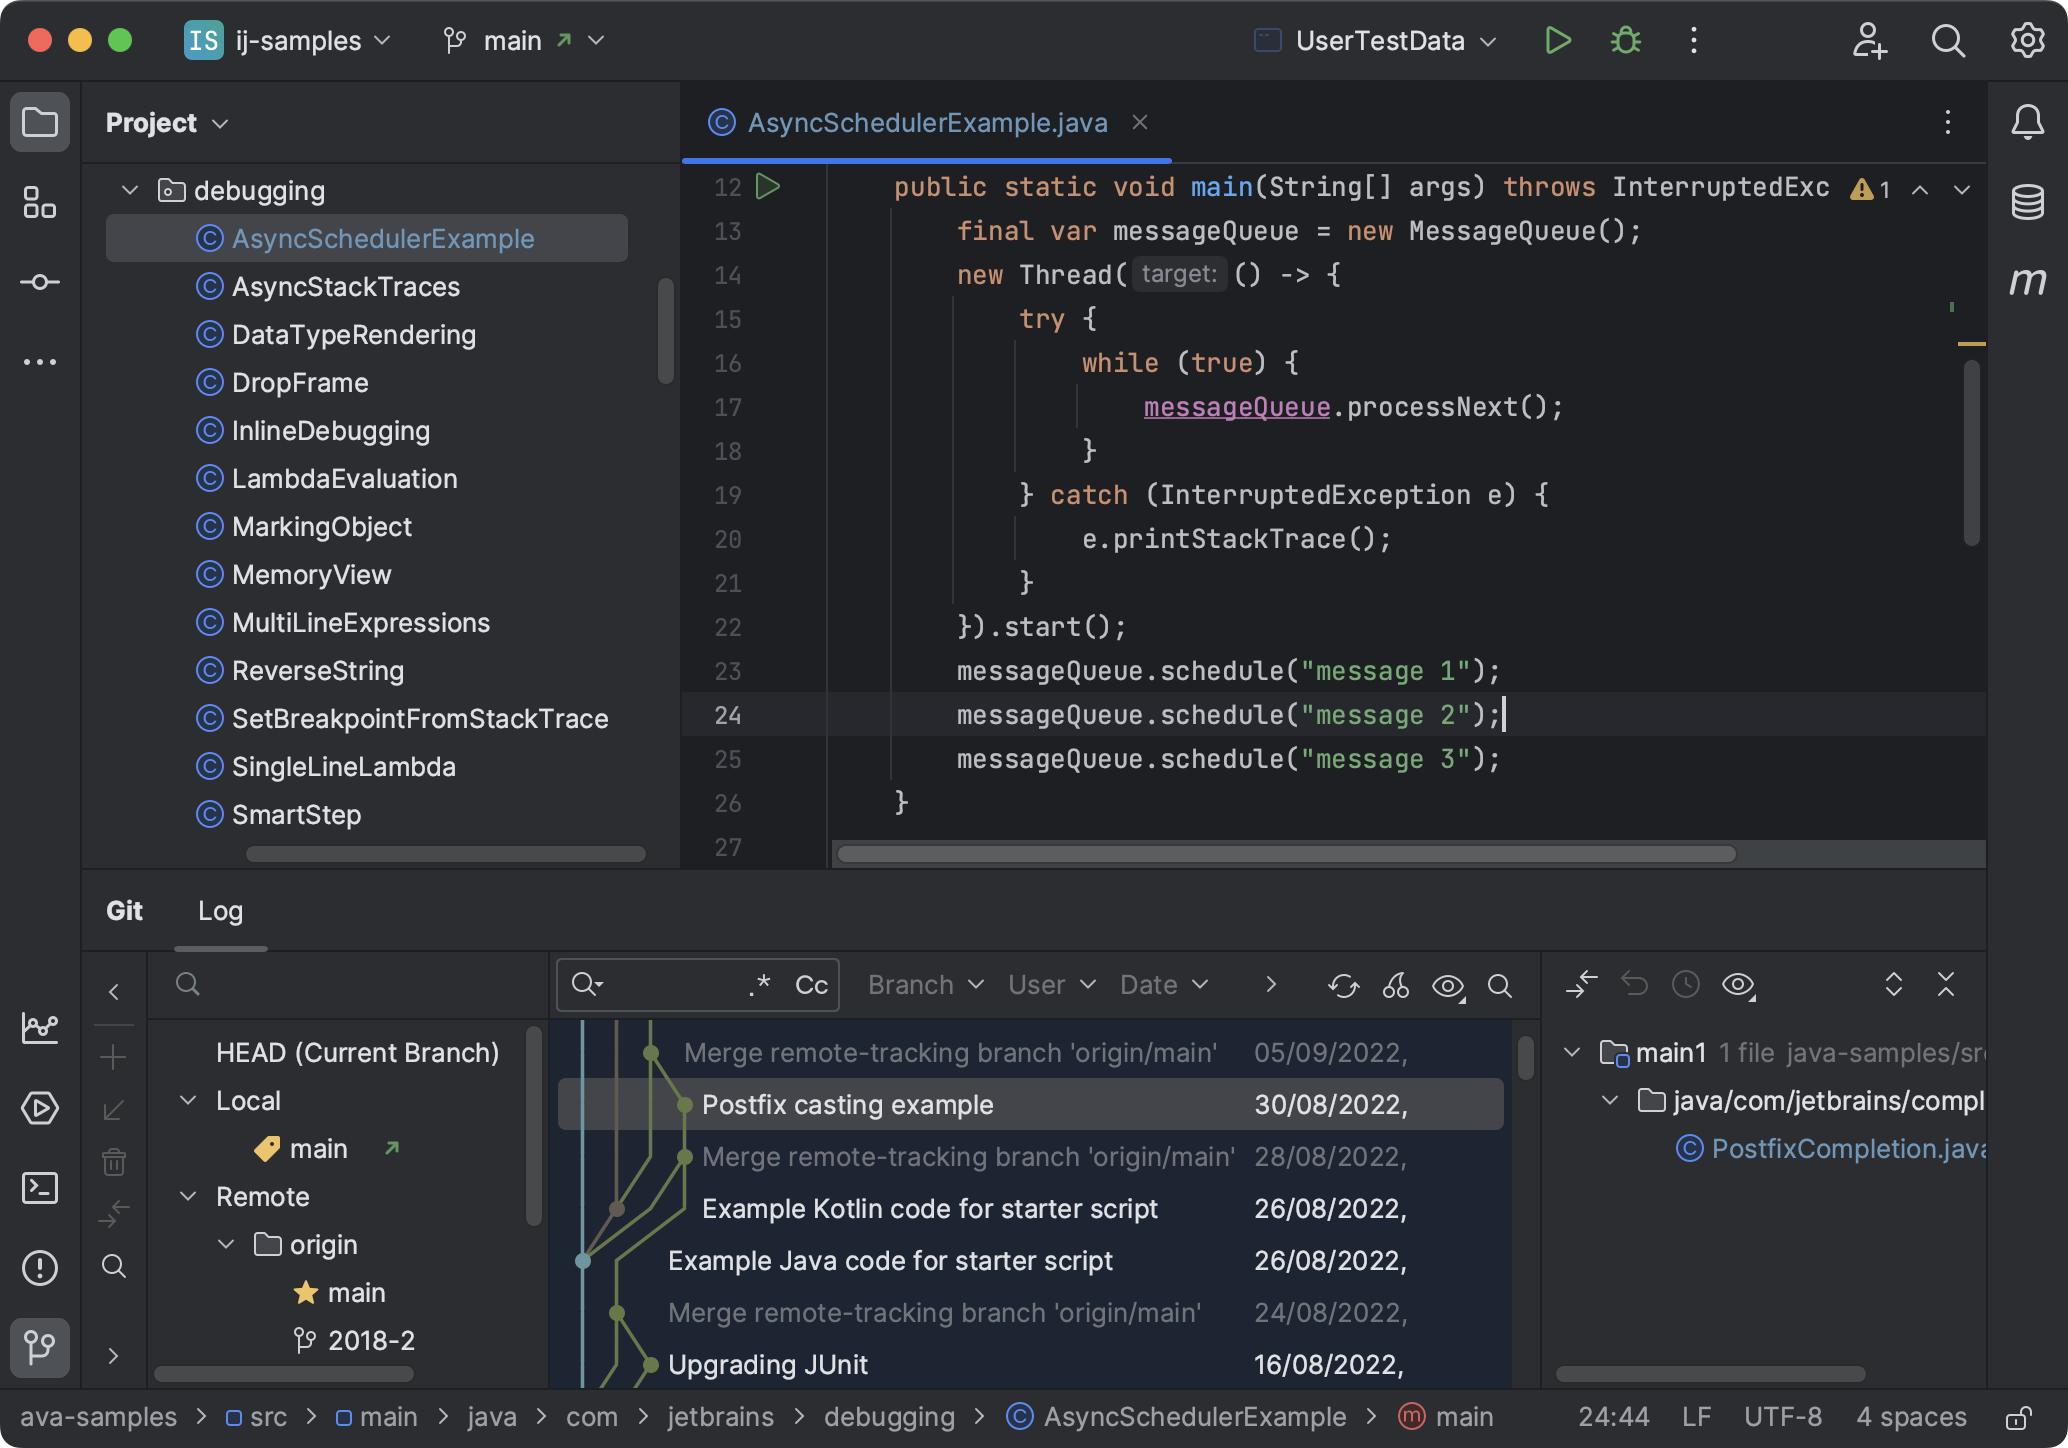Open the Branch filter dropdown
2068x1448 pixels.
point(924,984)
